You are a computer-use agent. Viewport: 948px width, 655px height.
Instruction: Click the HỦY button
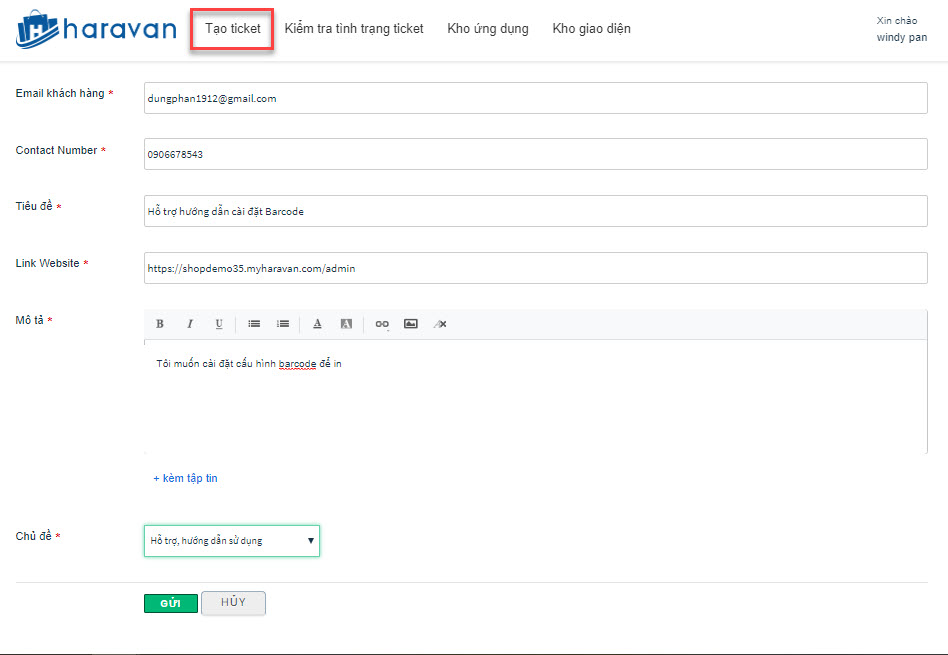point(233,603)
